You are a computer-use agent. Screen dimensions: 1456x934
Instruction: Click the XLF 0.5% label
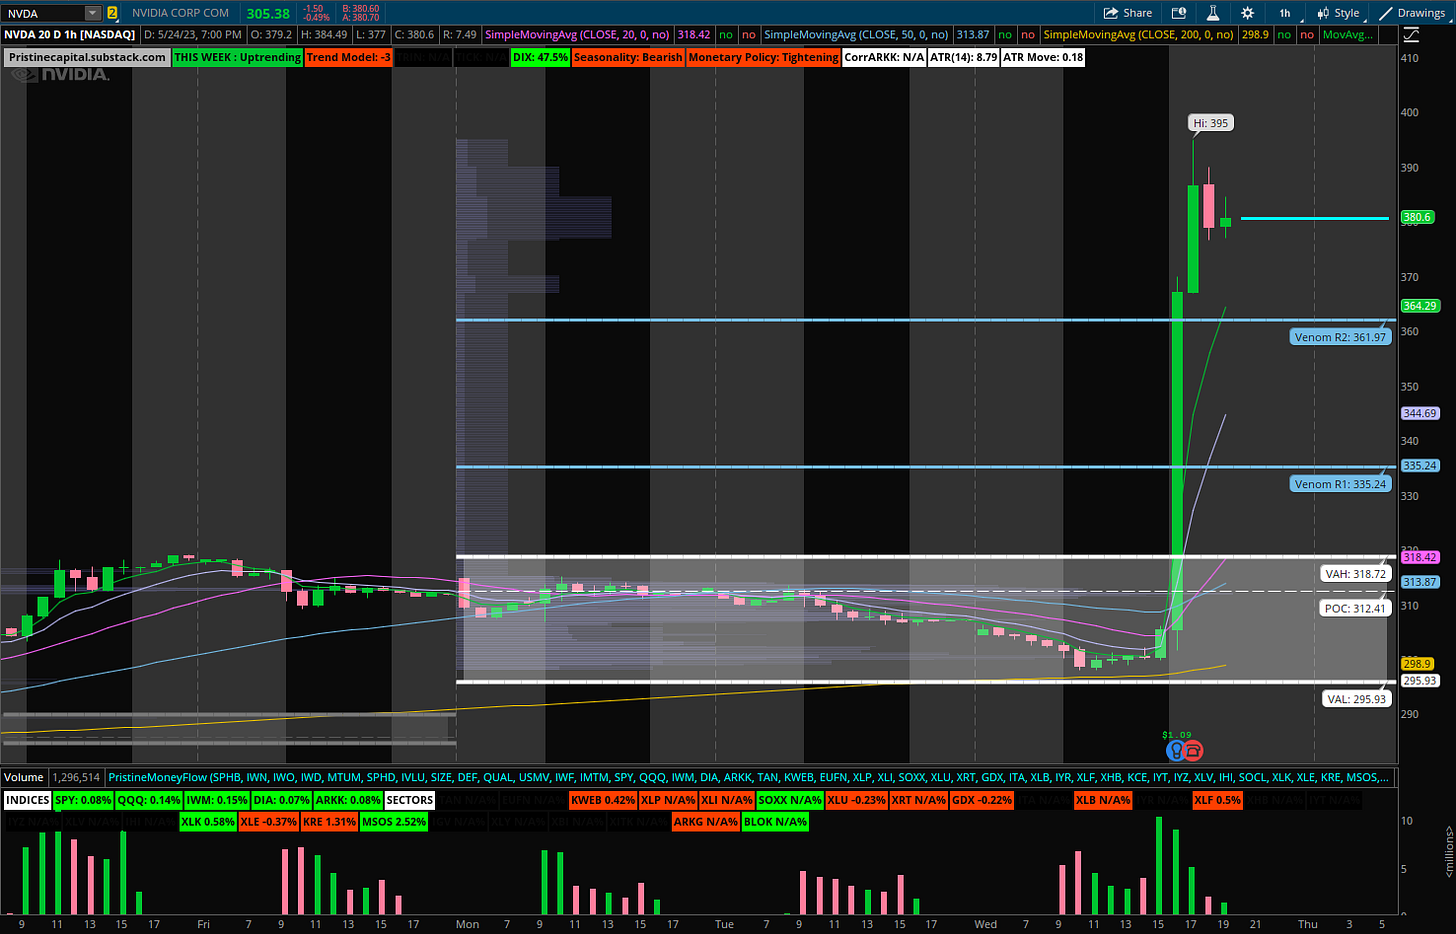(1217, 800)
